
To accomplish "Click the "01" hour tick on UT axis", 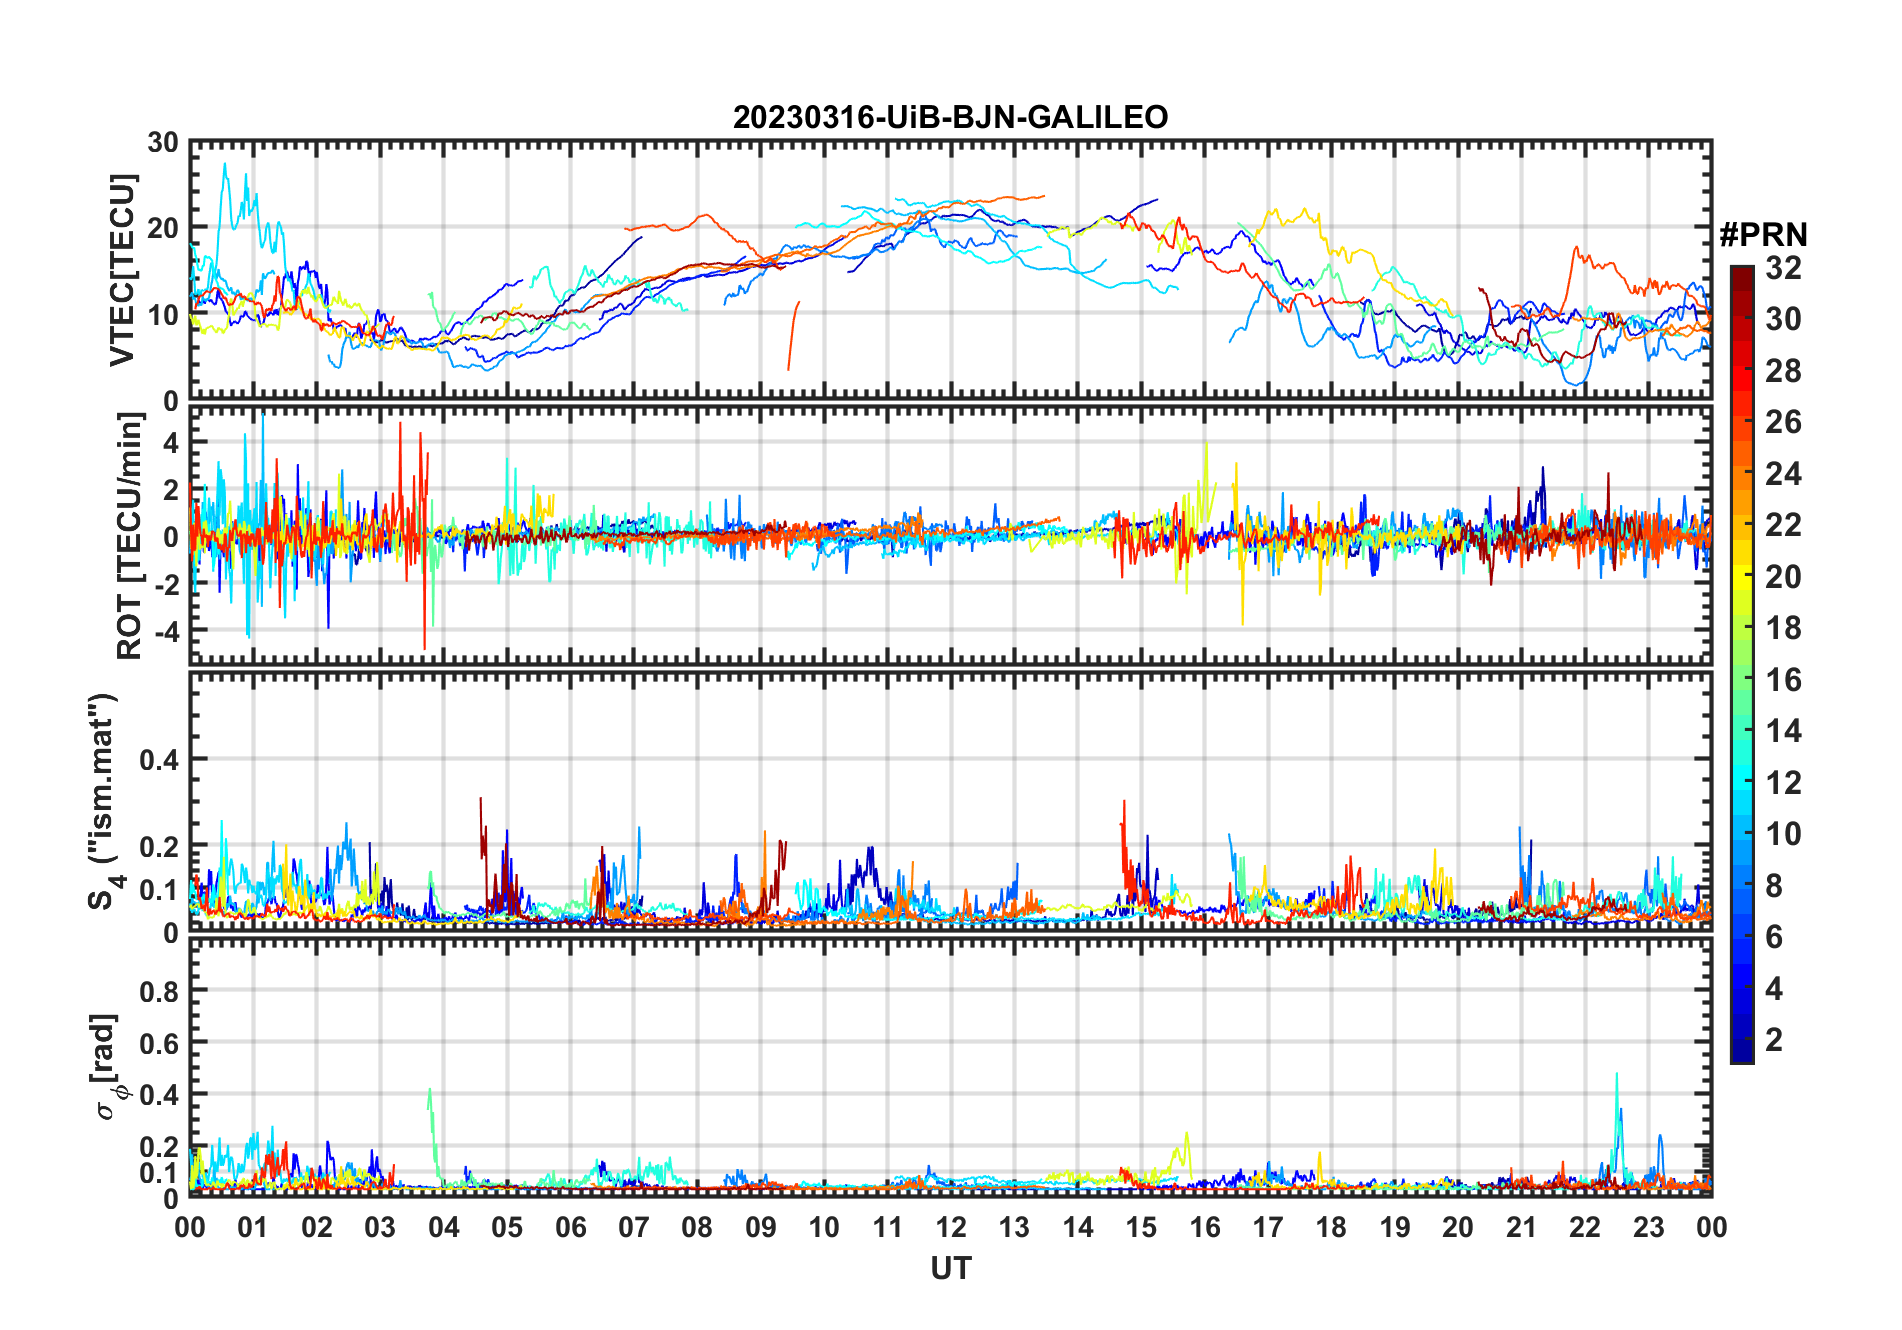I will [x=253, y=1227].
